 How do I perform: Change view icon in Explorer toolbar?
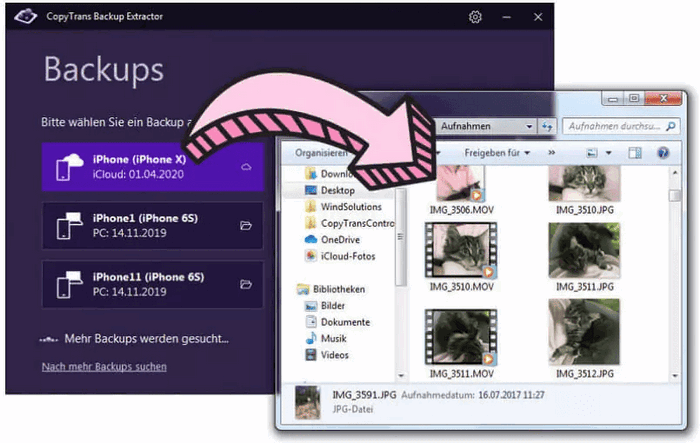coord(592,153)
